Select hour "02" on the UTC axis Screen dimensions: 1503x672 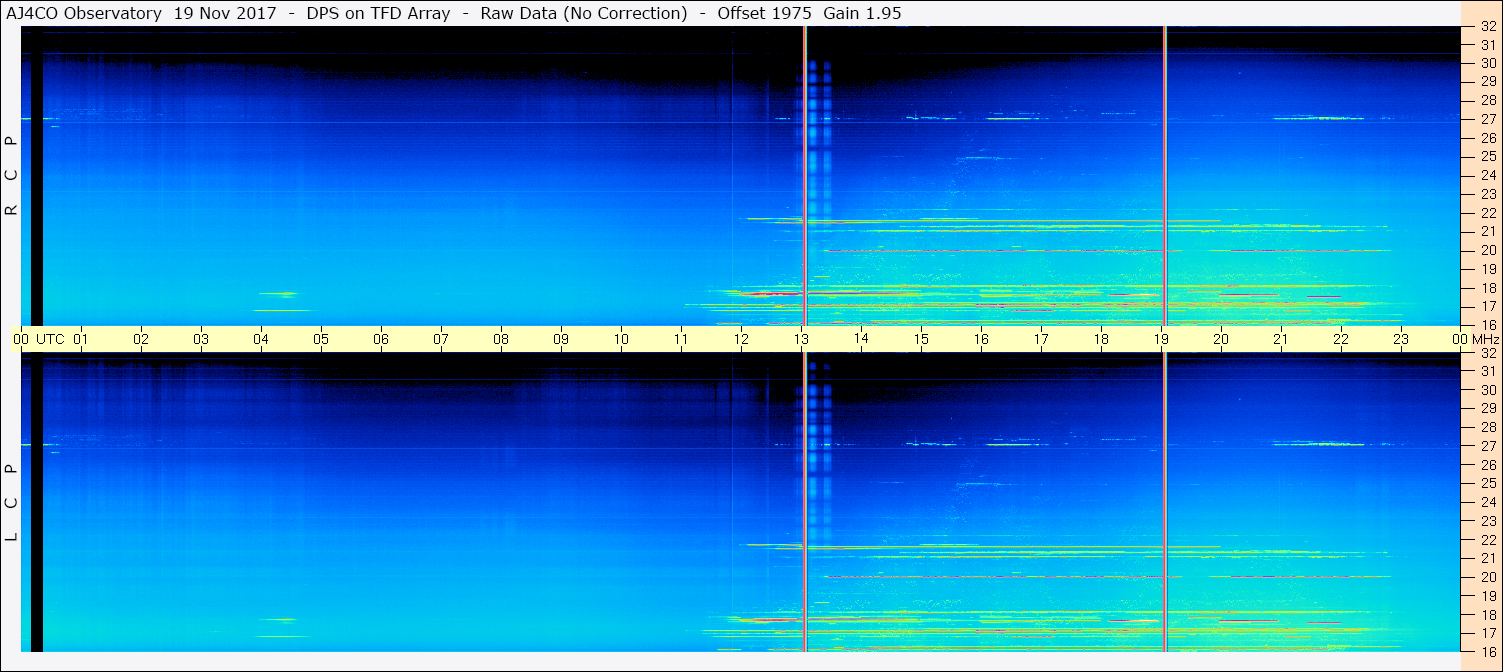click(141, 339)
